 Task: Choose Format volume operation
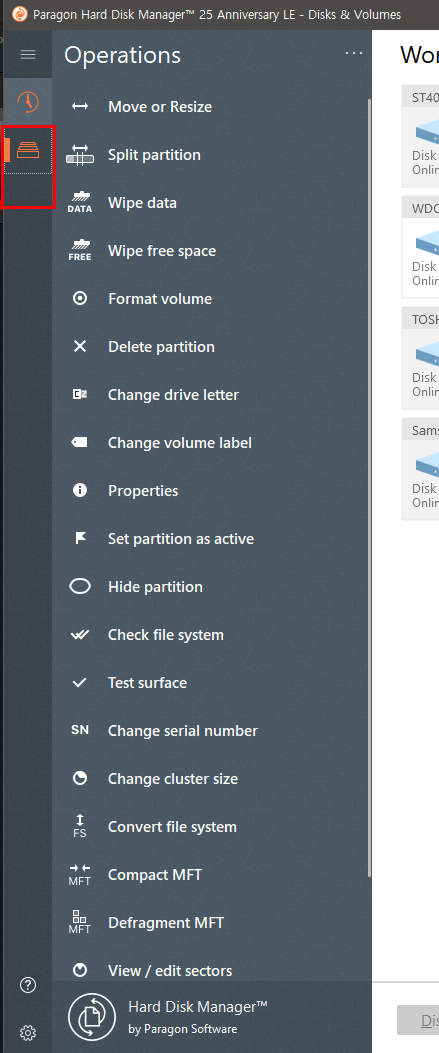160,299
